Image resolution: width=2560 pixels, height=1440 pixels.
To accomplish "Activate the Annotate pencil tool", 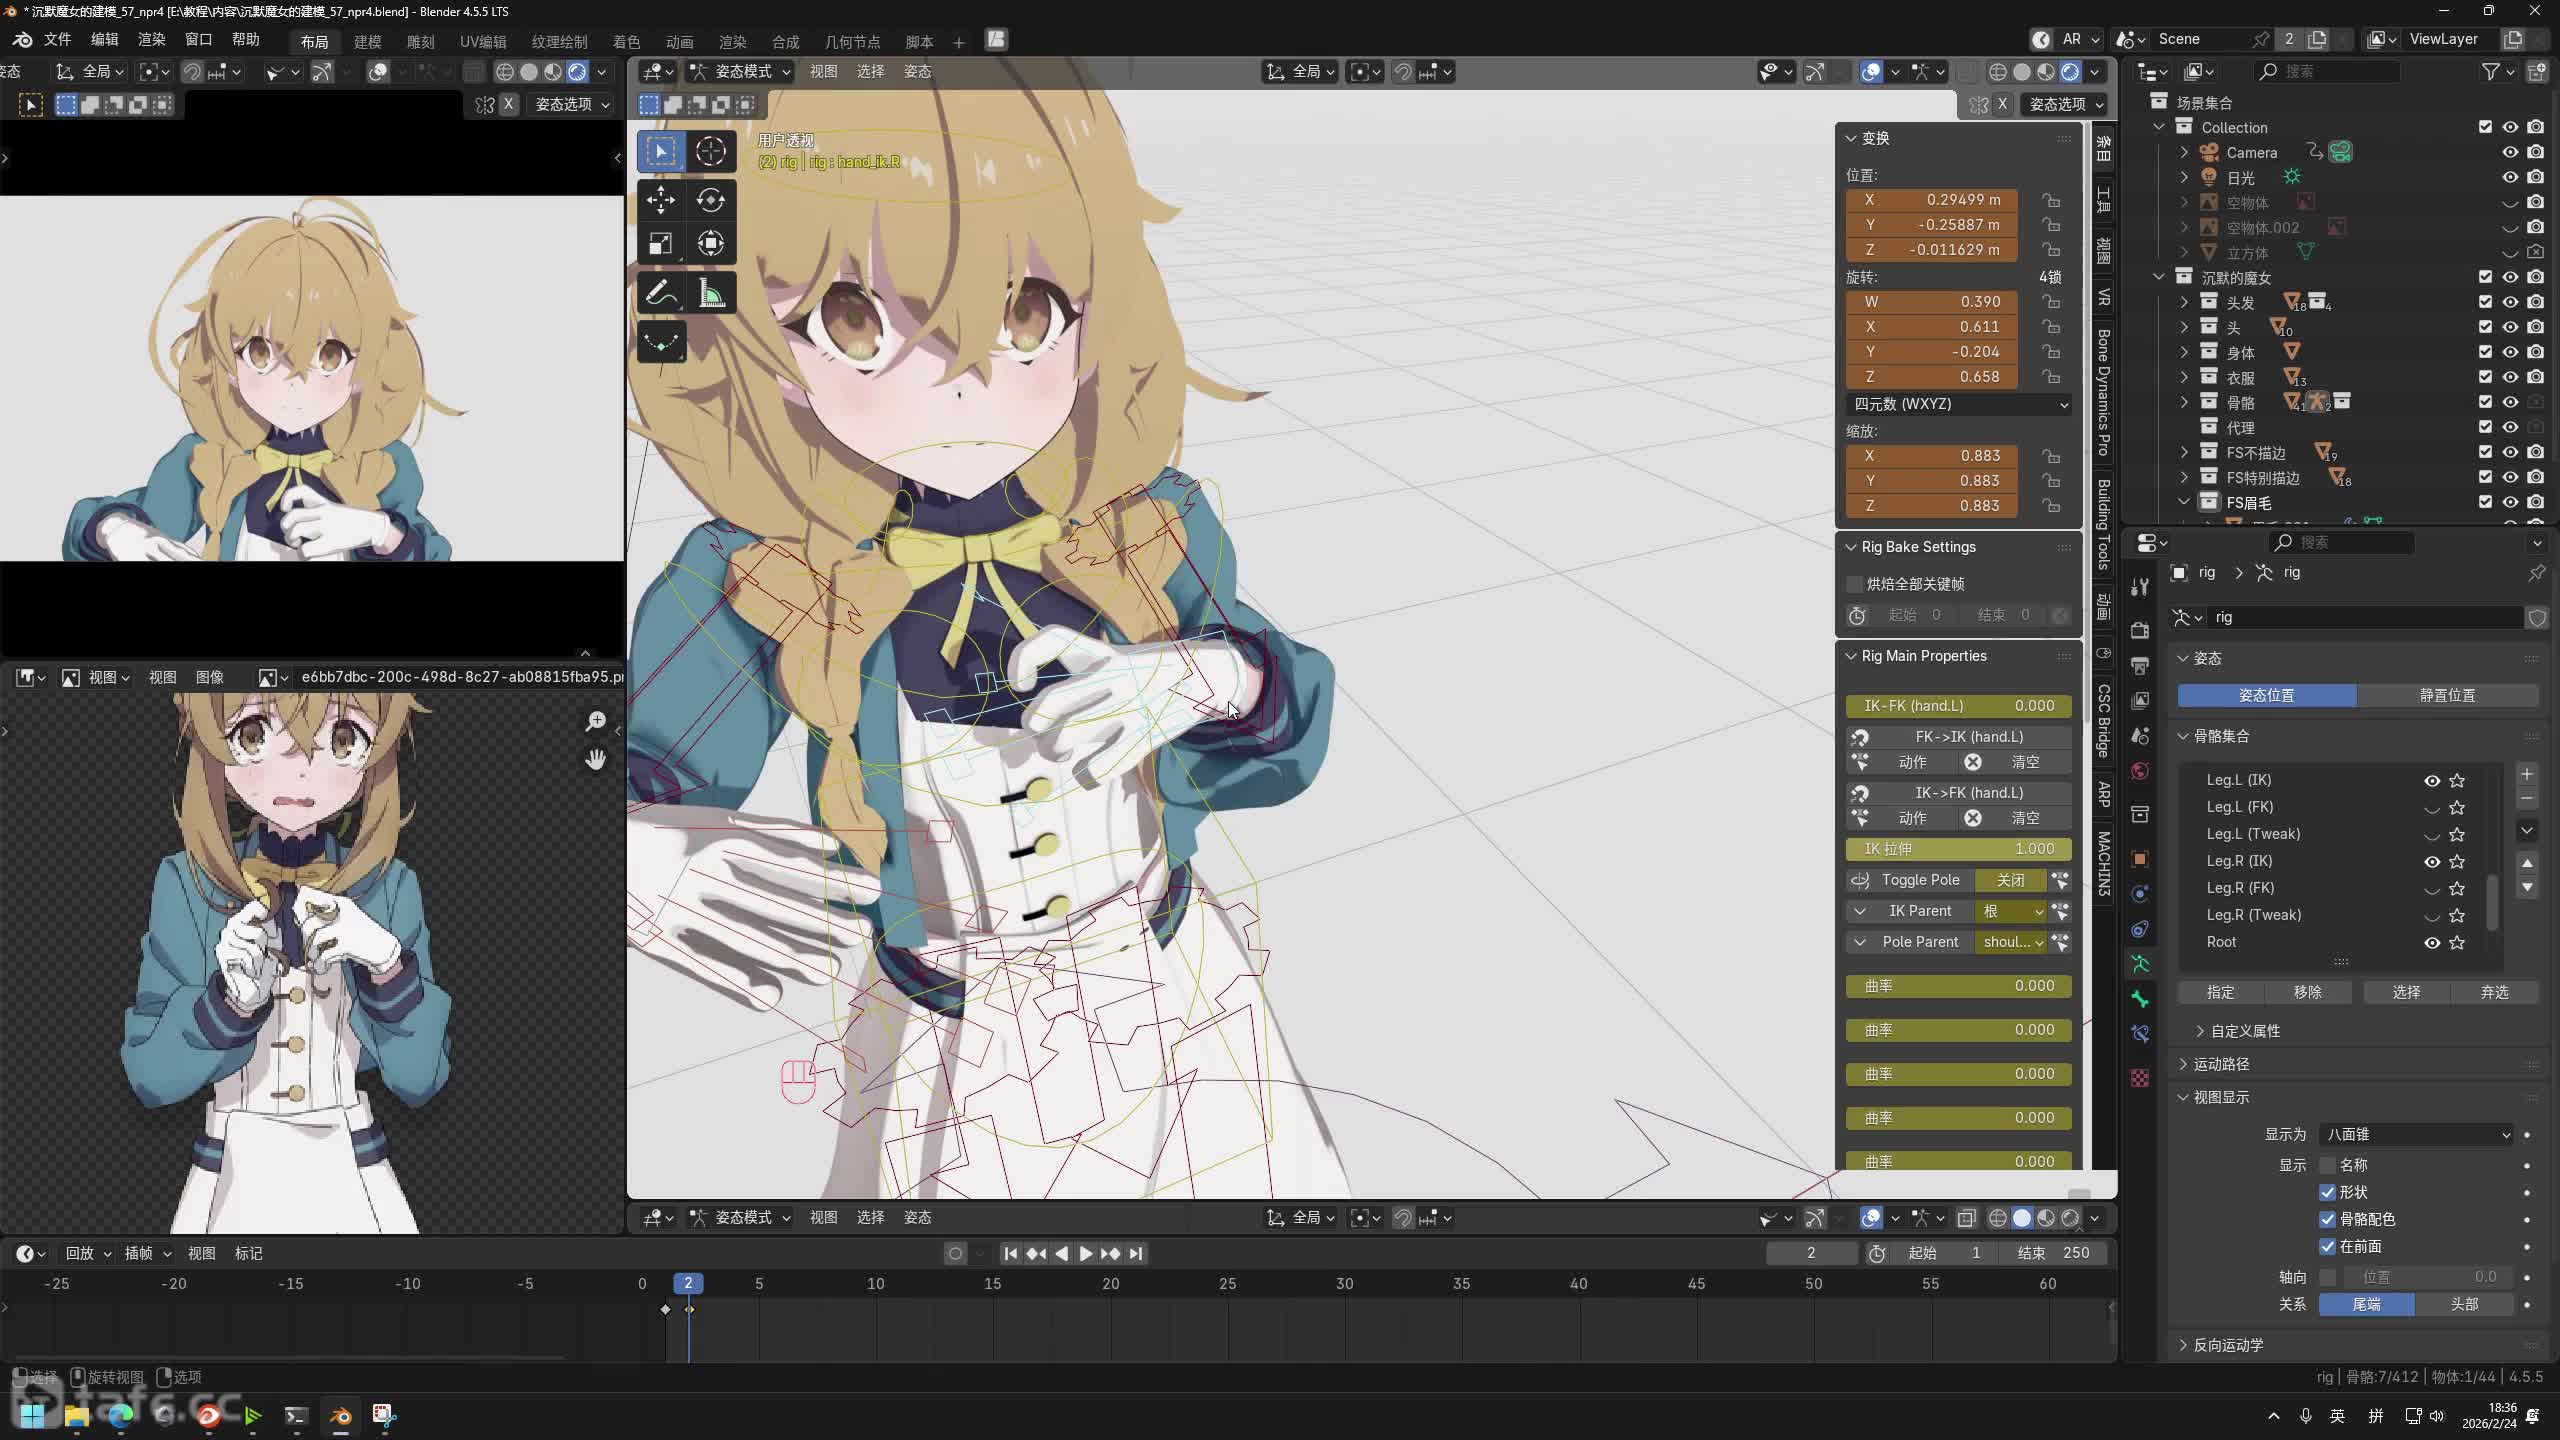I will point(660,293).
